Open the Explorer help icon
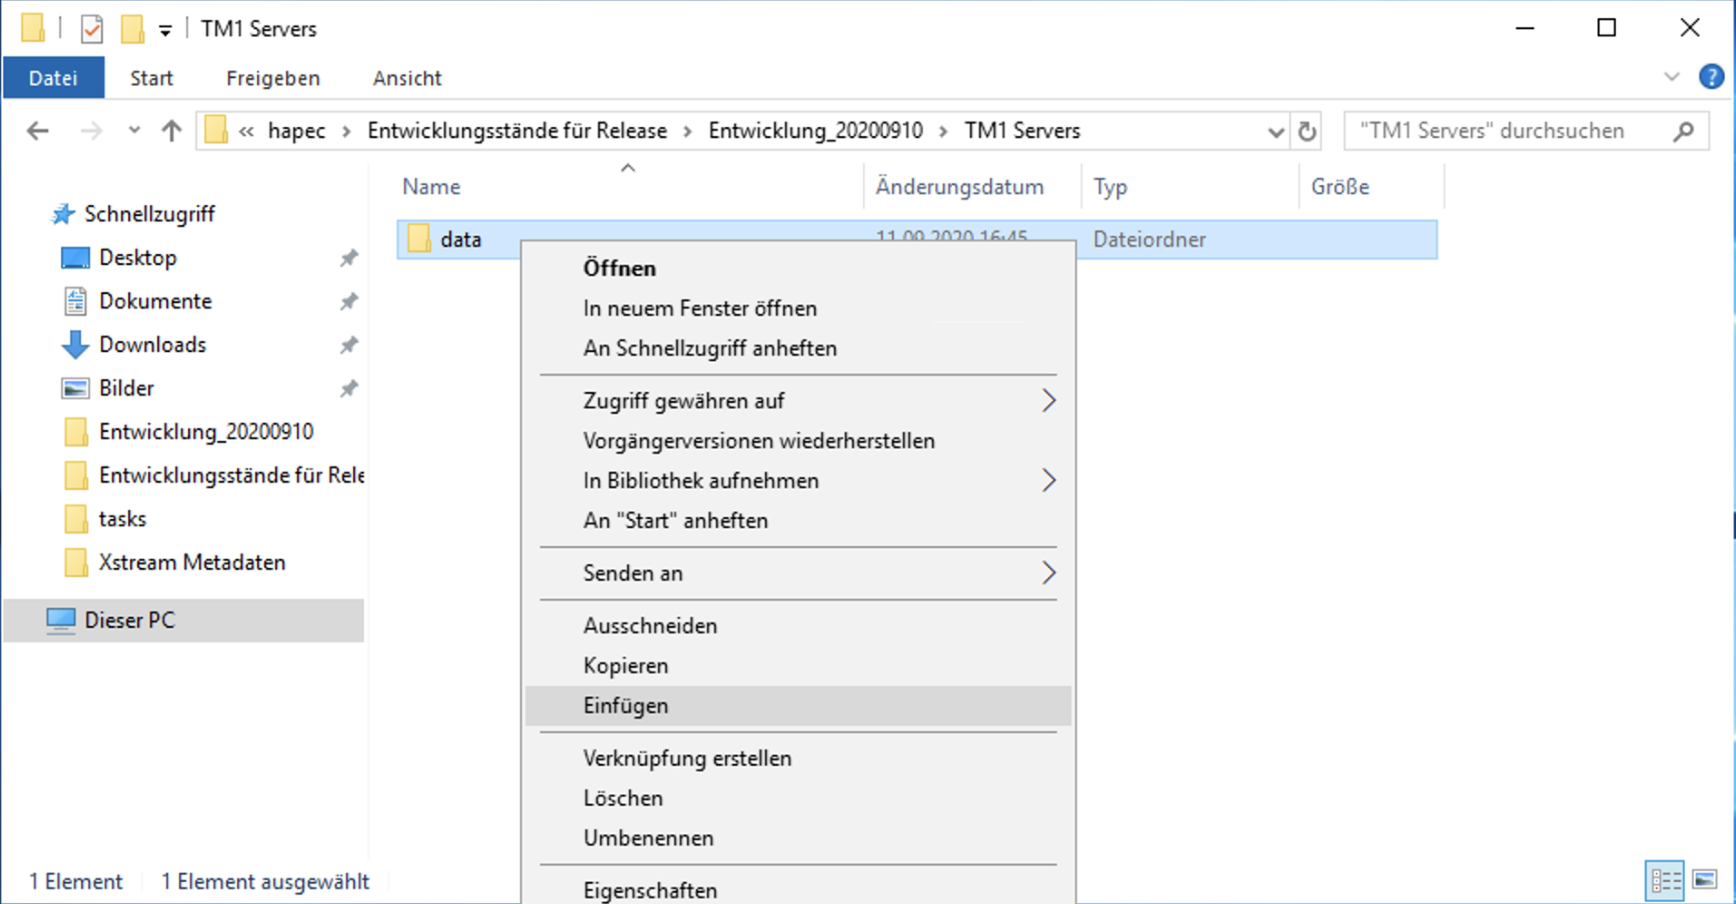1736x904 pixels. point(1711,77)
